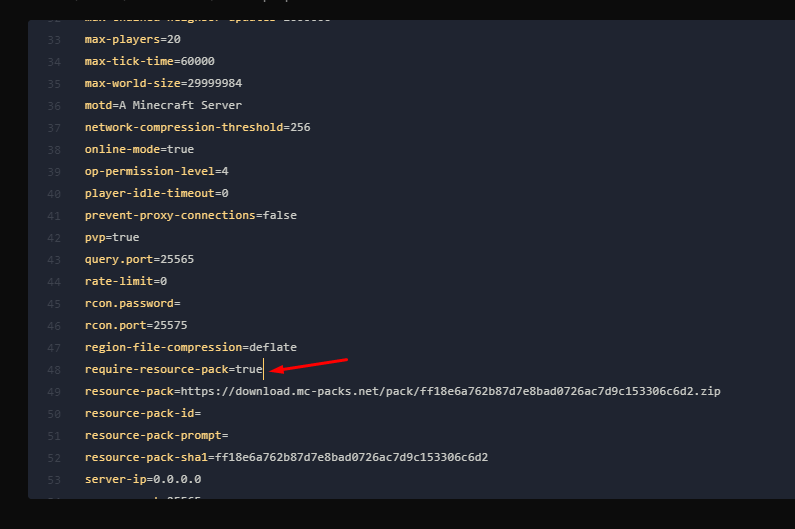Place cursor after resource-pack-id= on line 50
Screen dimensions: 795x529
pos(202,413)
